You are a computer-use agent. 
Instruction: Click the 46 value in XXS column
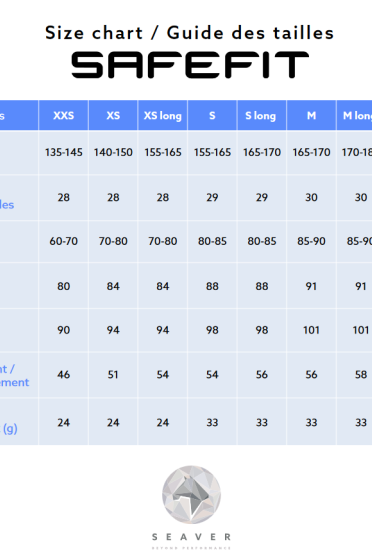[x=63, y=375]
